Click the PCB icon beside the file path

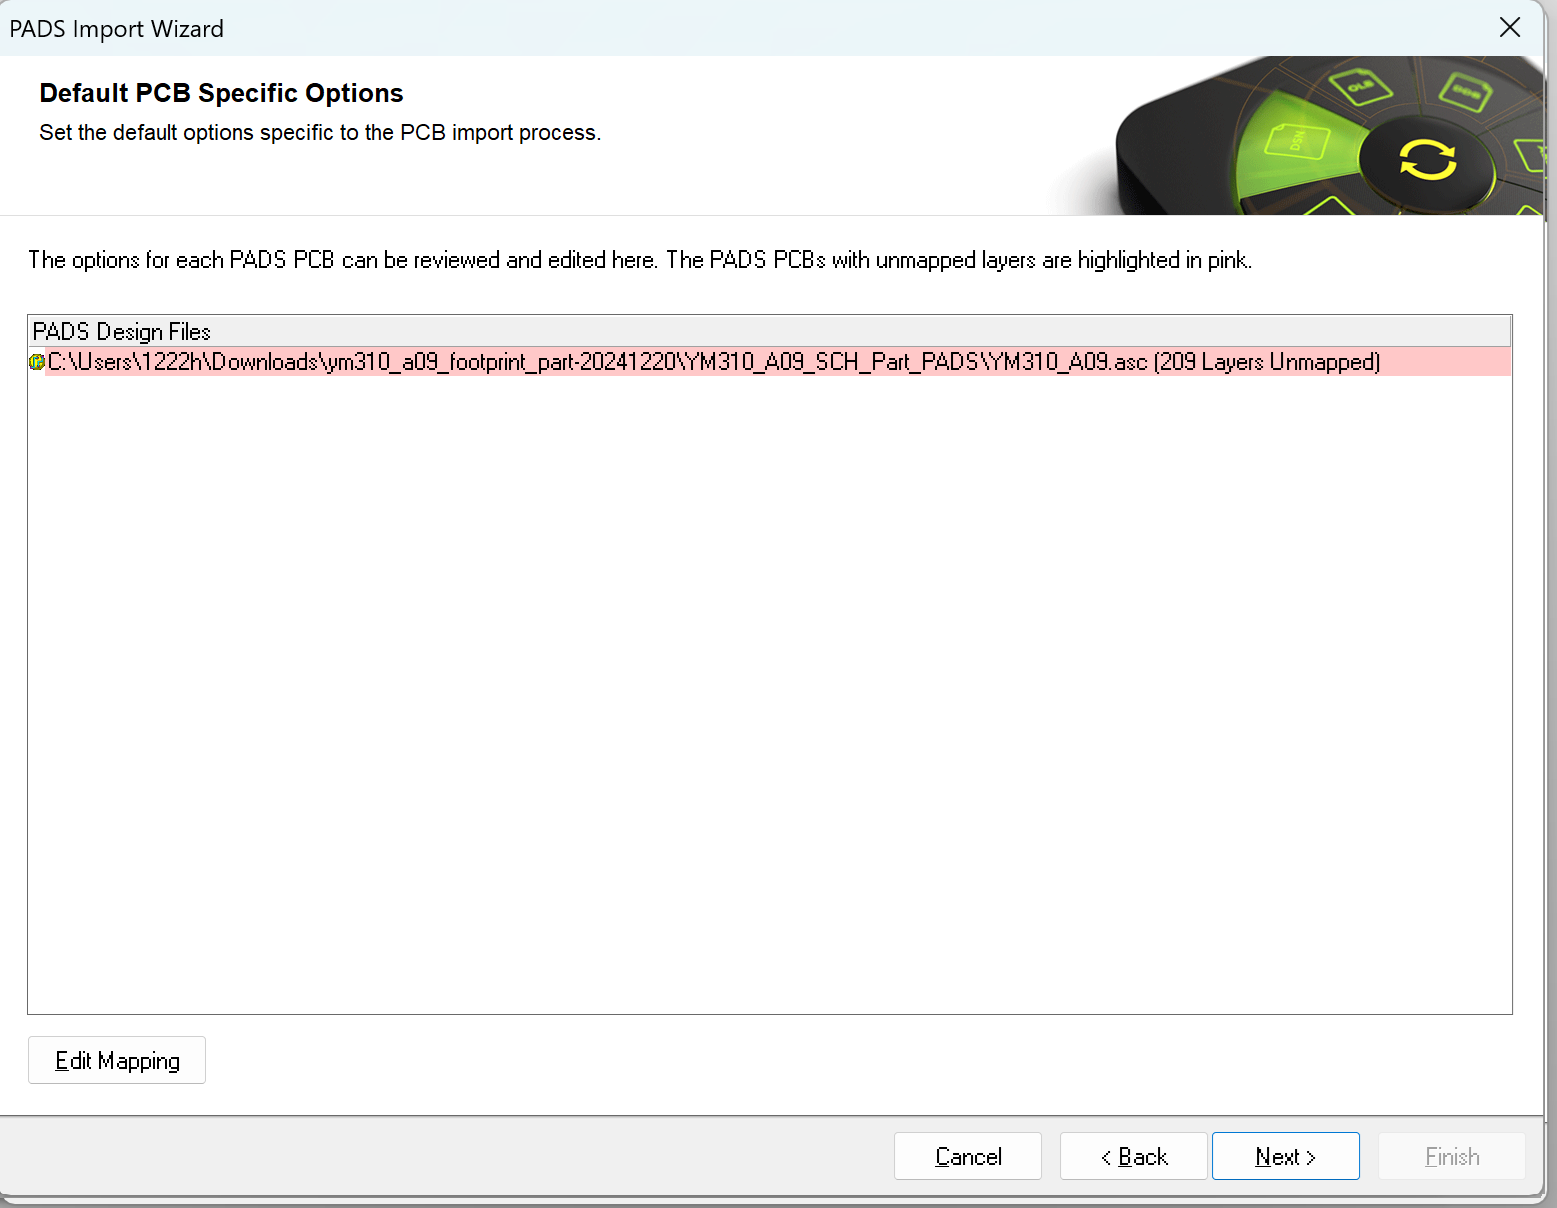[x=37, y=362]
